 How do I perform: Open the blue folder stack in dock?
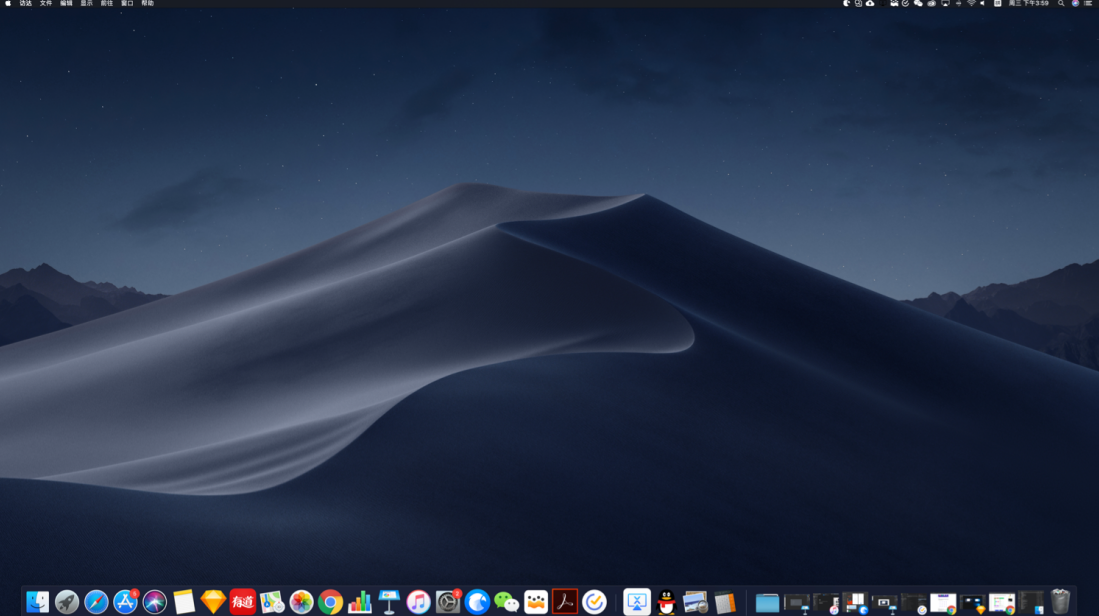(x=767, y=602)
